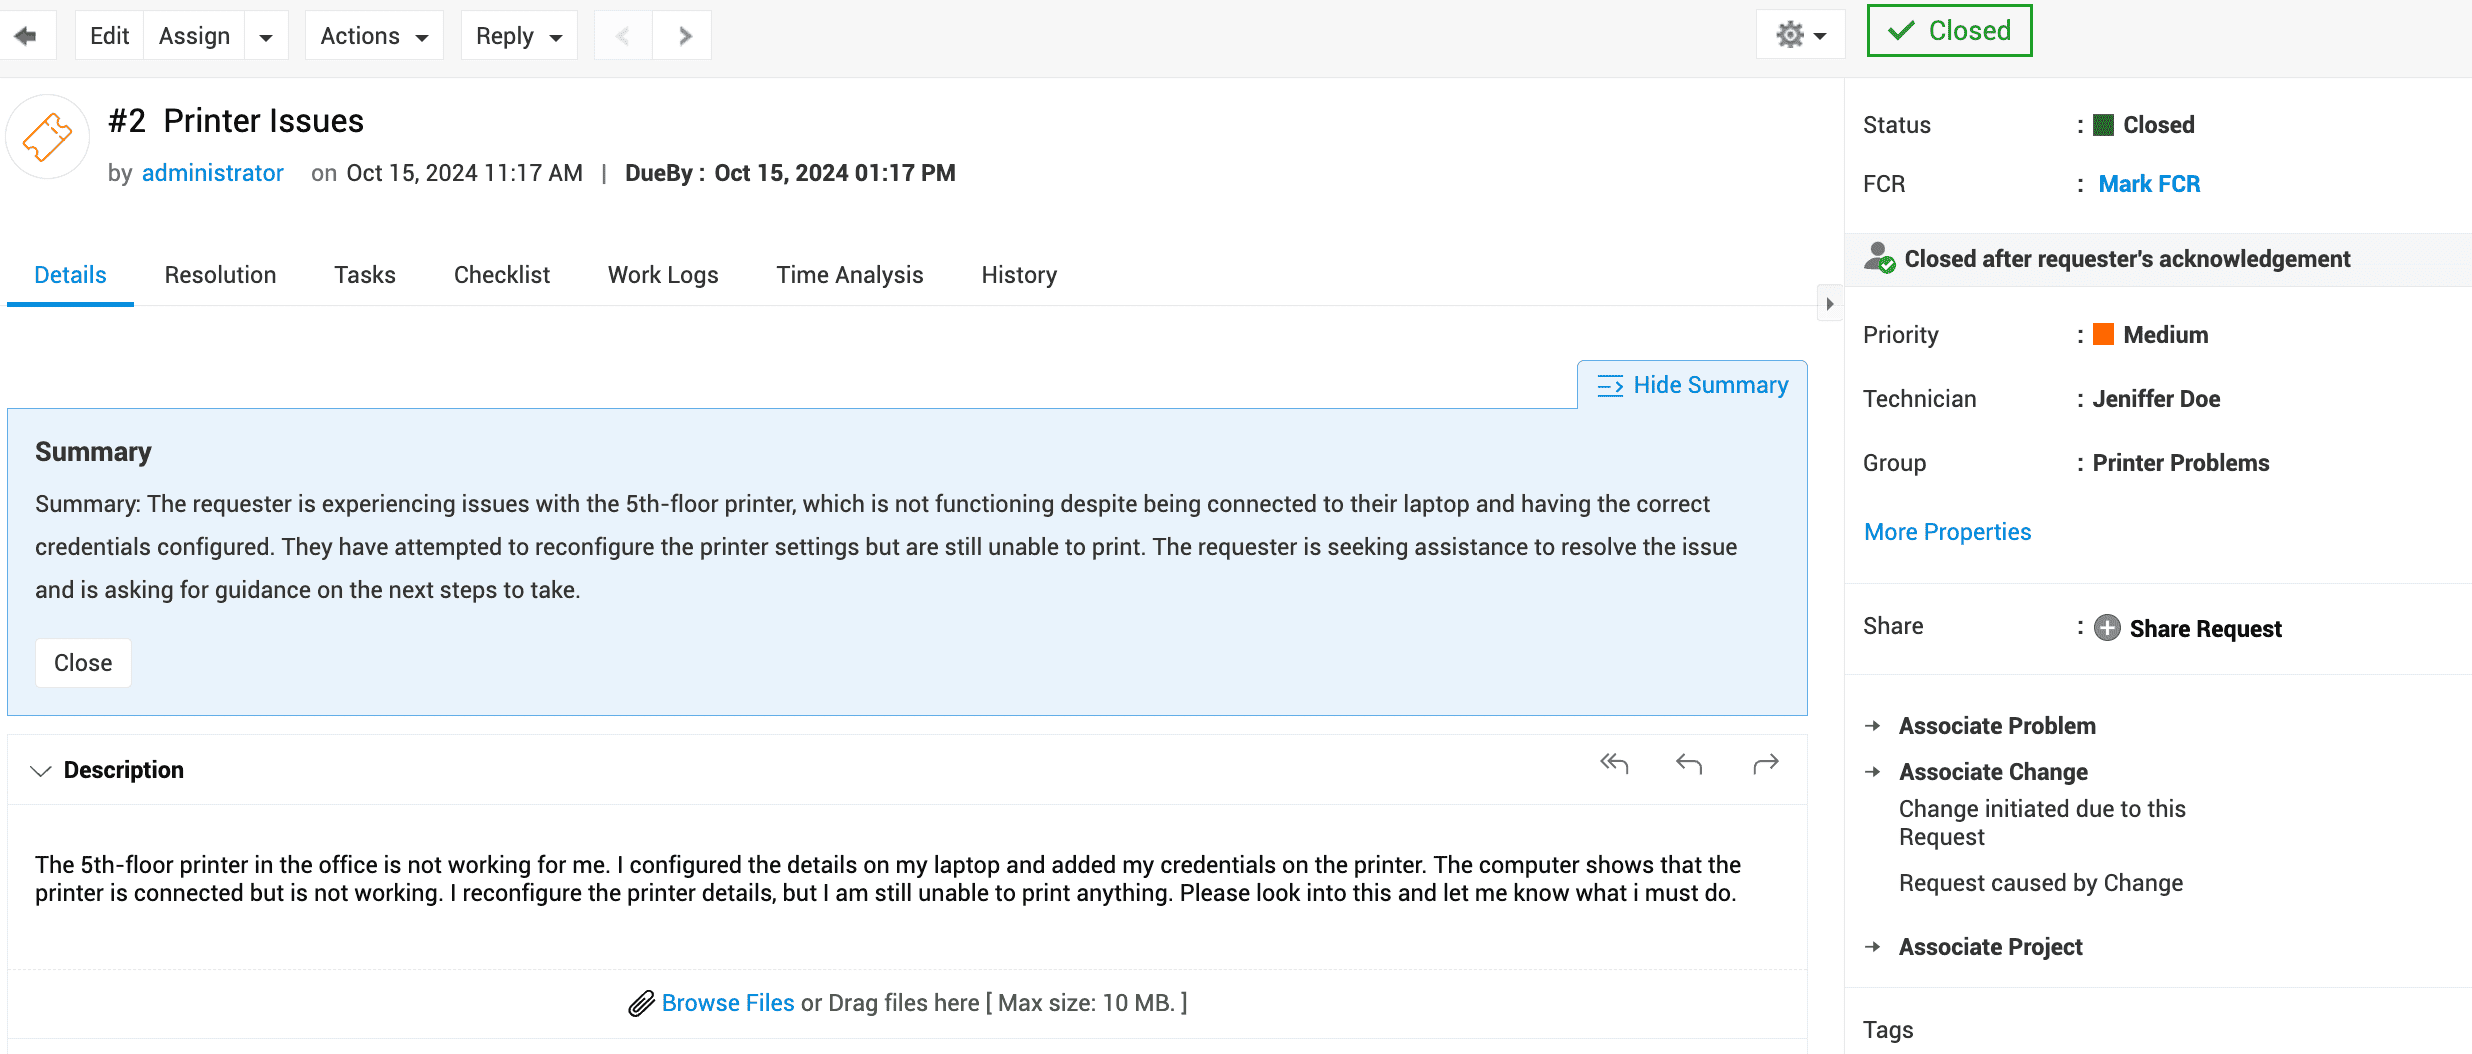Go to next request arrow

(684, 36)
